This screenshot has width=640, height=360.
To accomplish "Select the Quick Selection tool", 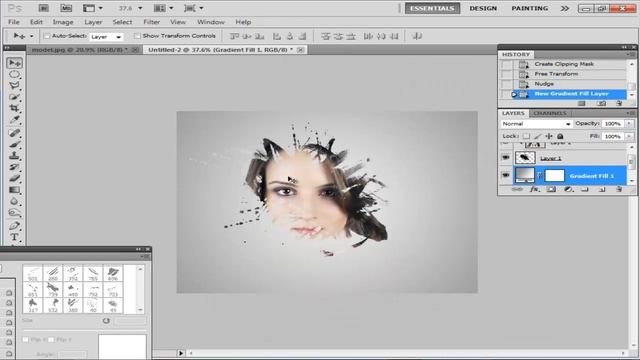I will click(x=14, y=97).
